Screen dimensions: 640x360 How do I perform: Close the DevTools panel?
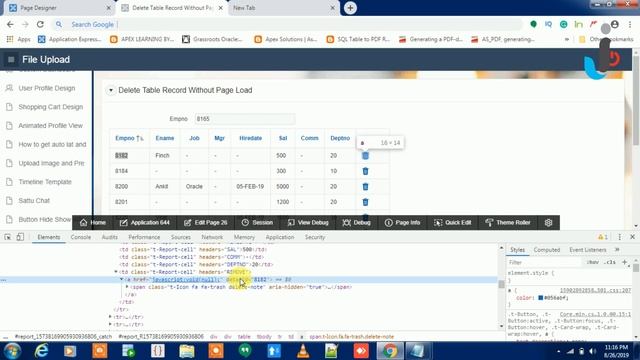(x=632, y=237)
